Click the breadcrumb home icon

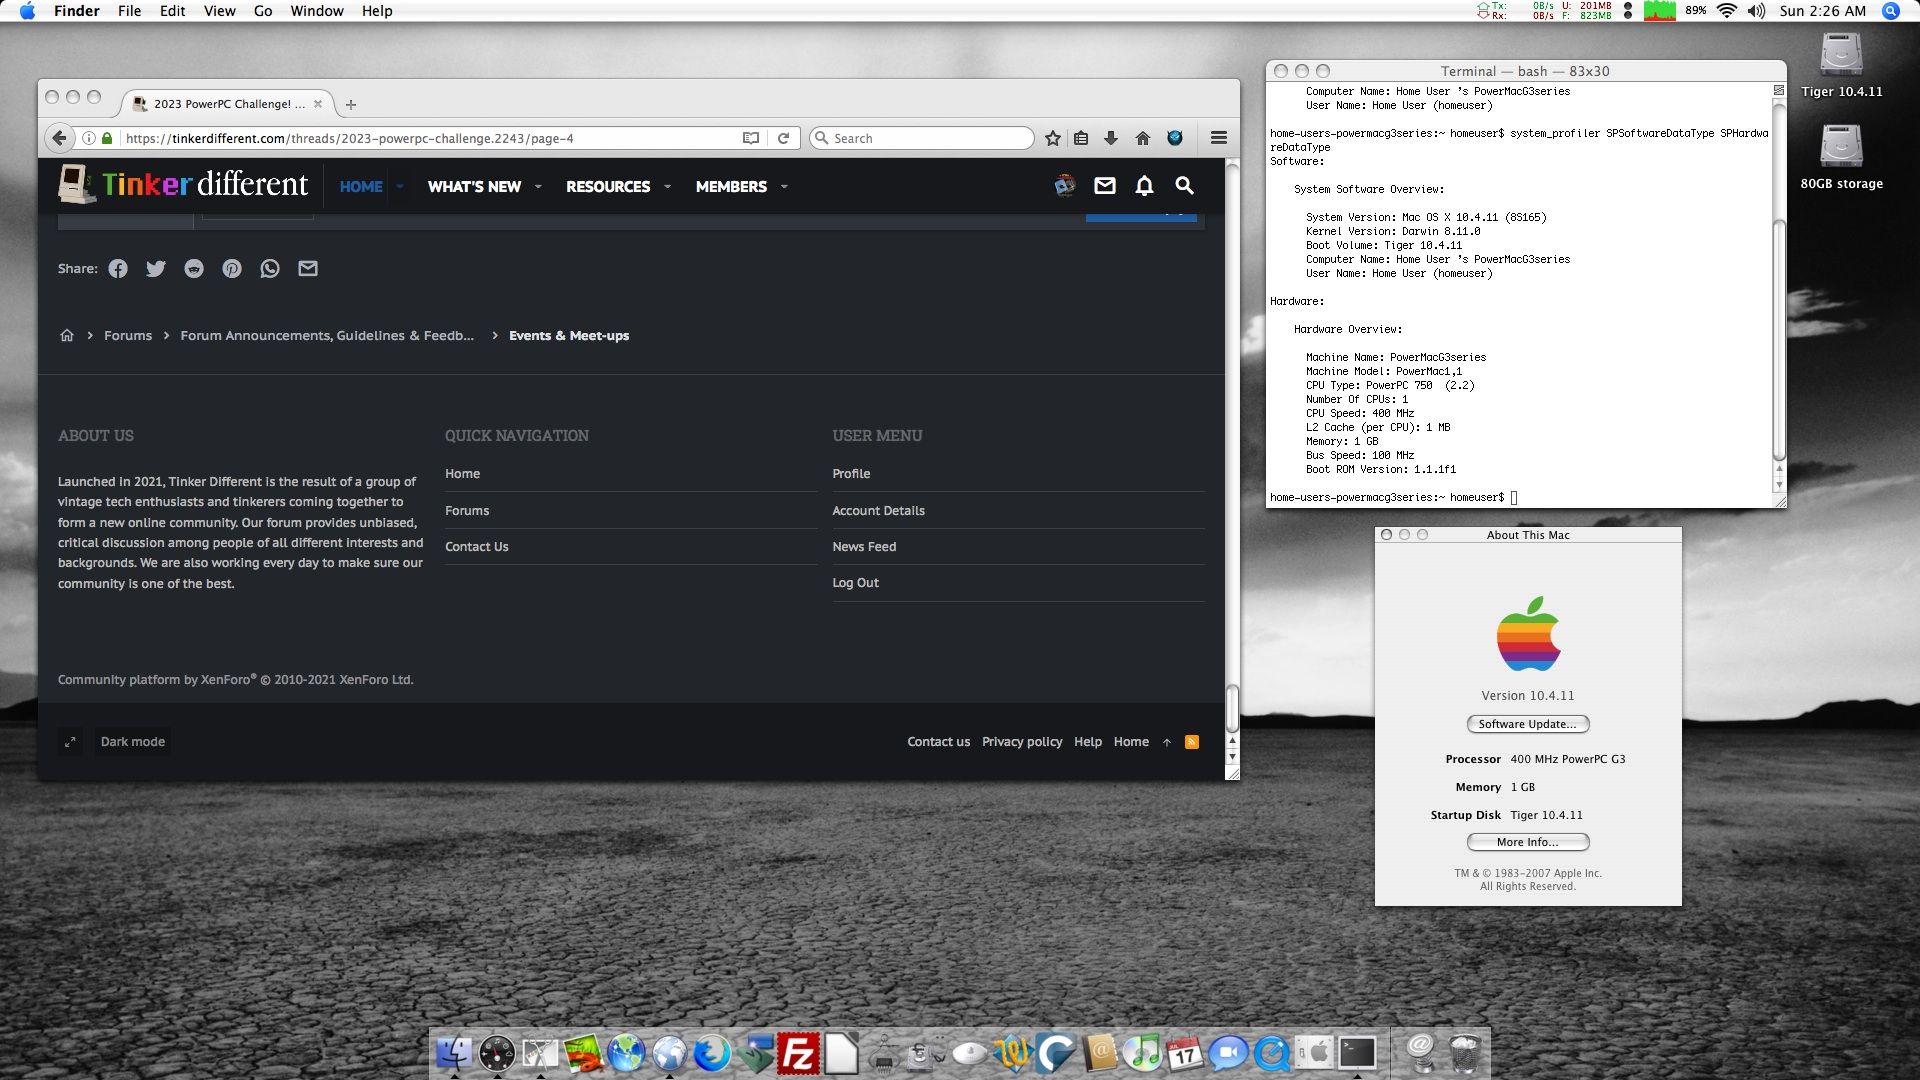[x=67, y=335]
